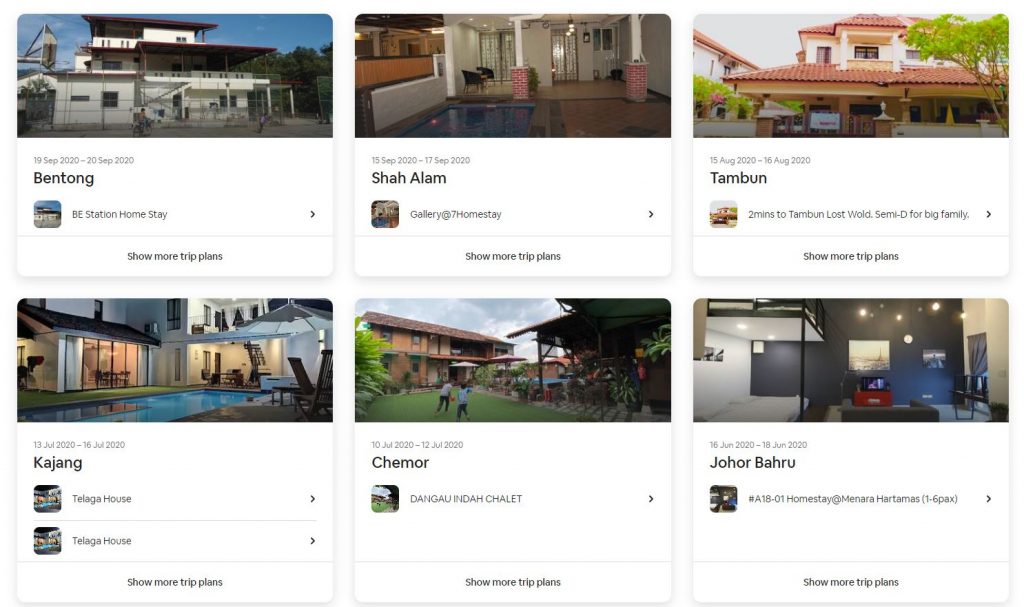The image size is (1024, 607).
Task: Click DANGAU INDAH CHALET small thumbnail
Action: tap(385, 499)
